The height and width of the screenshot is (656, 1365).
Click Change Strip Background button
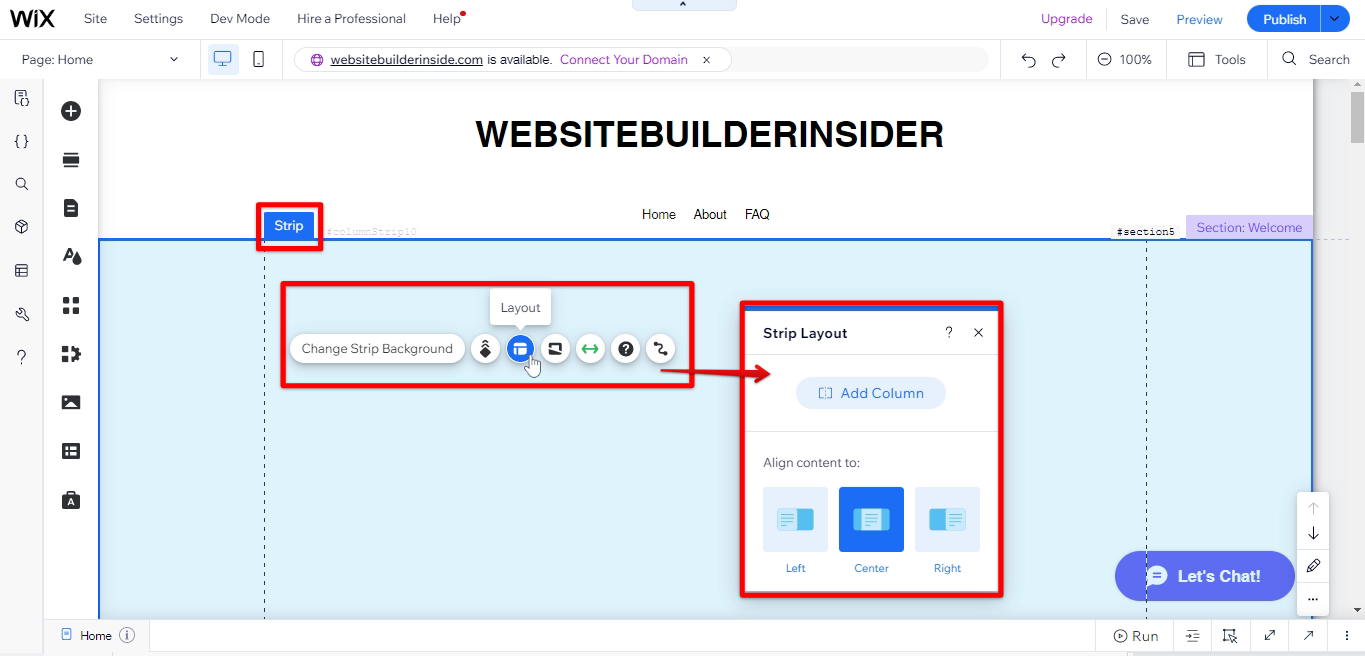(377, 349)
